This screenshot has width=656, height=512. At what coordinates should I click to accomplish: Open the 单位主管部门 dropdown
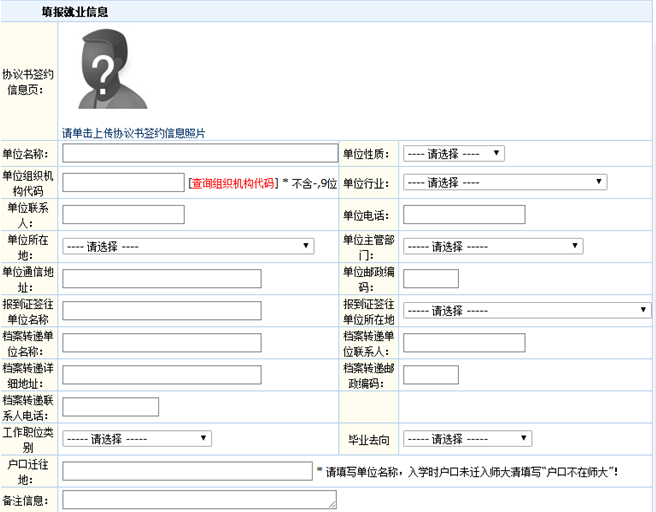(493, 246)
